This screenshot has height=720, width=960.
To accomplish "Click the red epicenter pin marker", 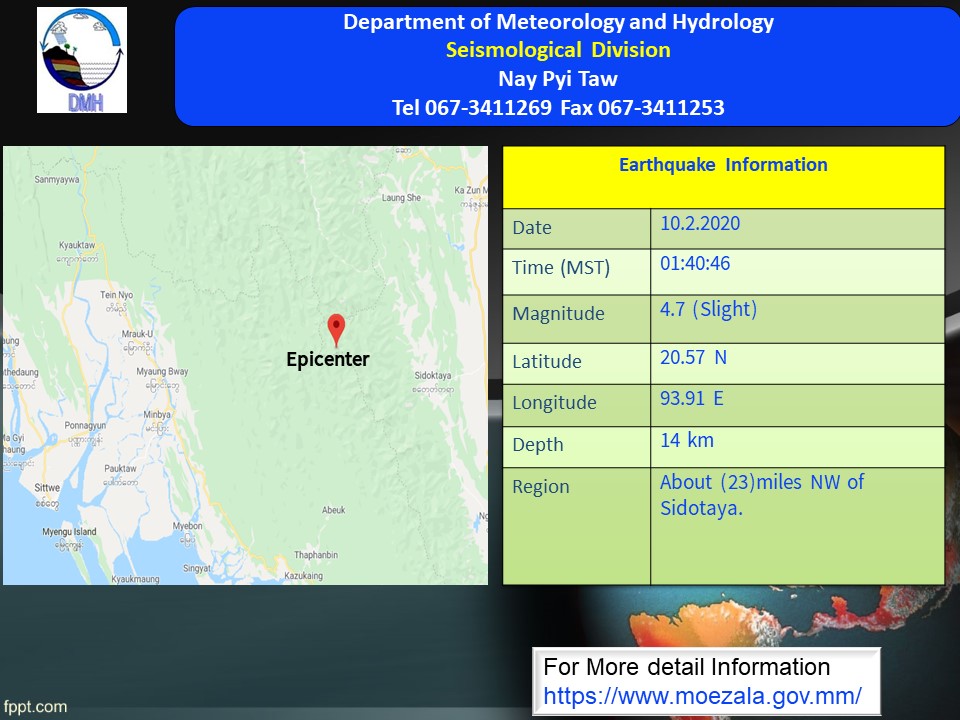I will pos(337,329).
